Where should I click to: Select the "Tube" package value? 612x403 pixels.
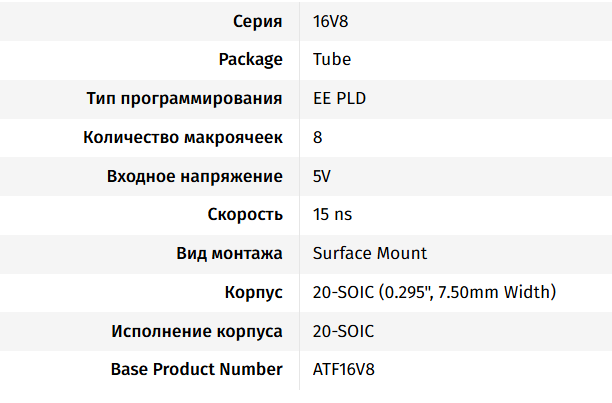click(x=332, y=59)
